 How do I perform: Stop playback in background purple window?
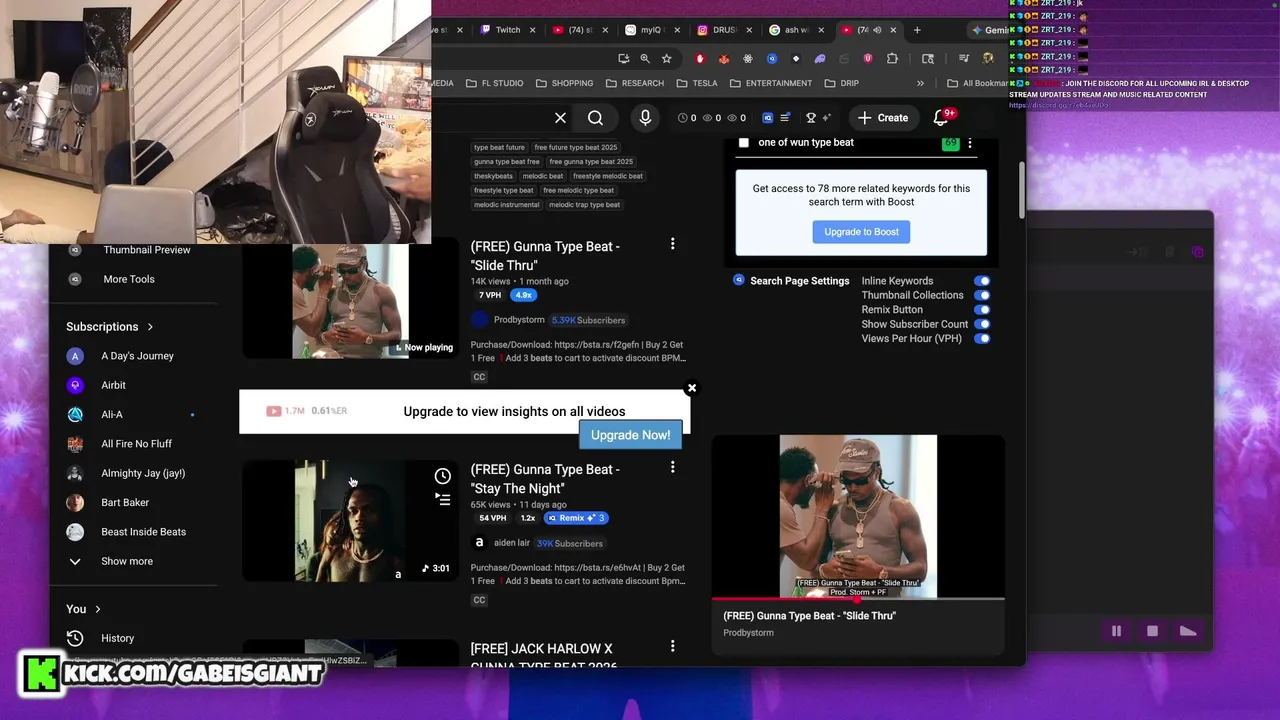(1152, 631)
